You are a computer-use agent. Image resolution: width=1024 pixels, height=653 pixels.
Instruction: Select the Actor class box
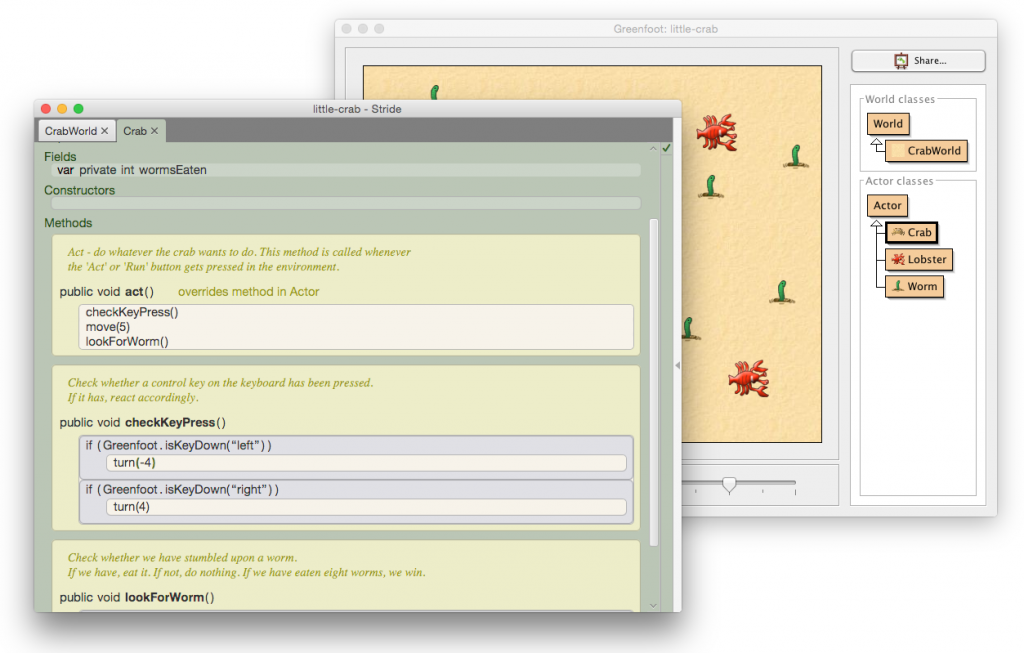coord(887,205)
